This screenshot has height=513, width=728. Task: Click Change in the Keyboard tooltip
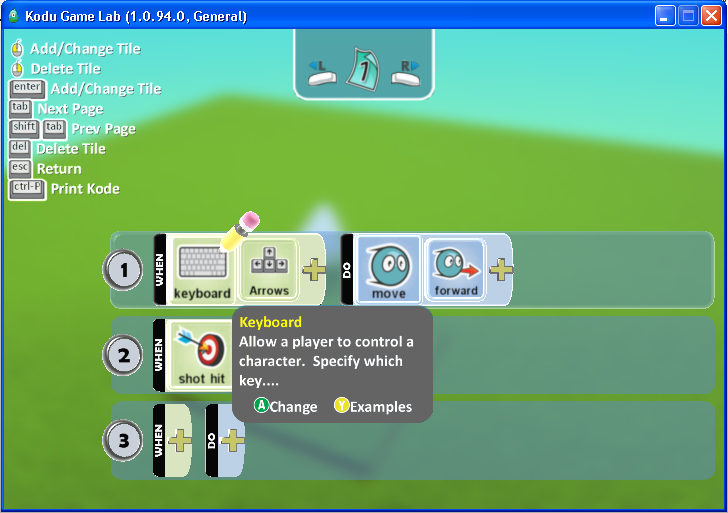286,407
